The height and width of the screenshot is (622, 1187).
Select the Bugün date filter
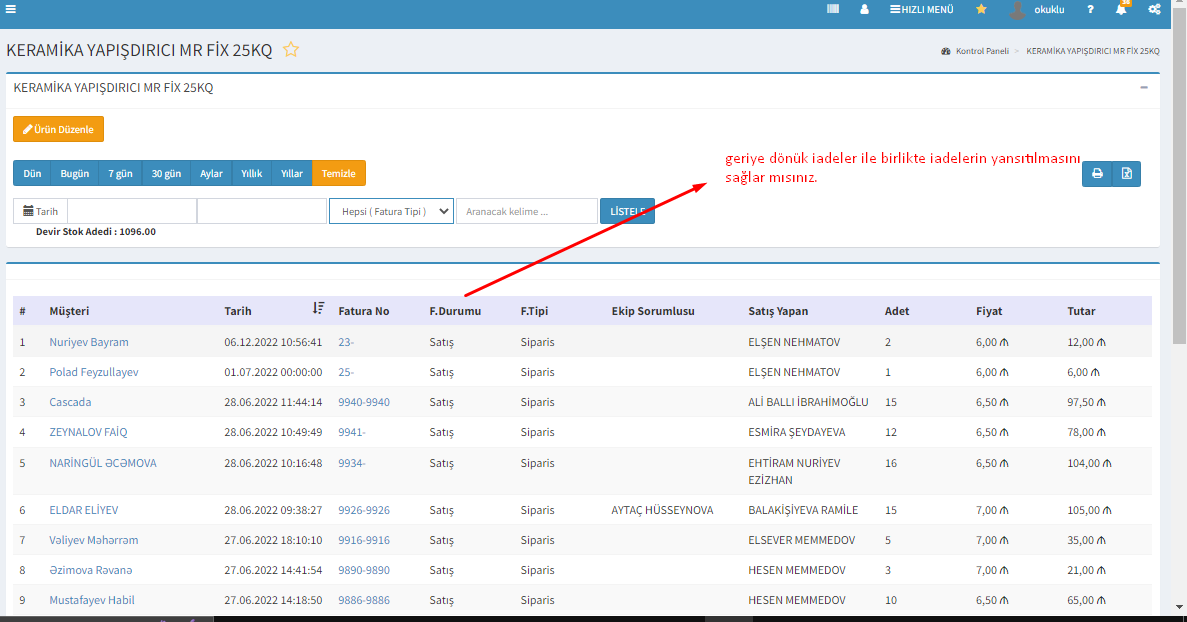[x=74, y=174]
